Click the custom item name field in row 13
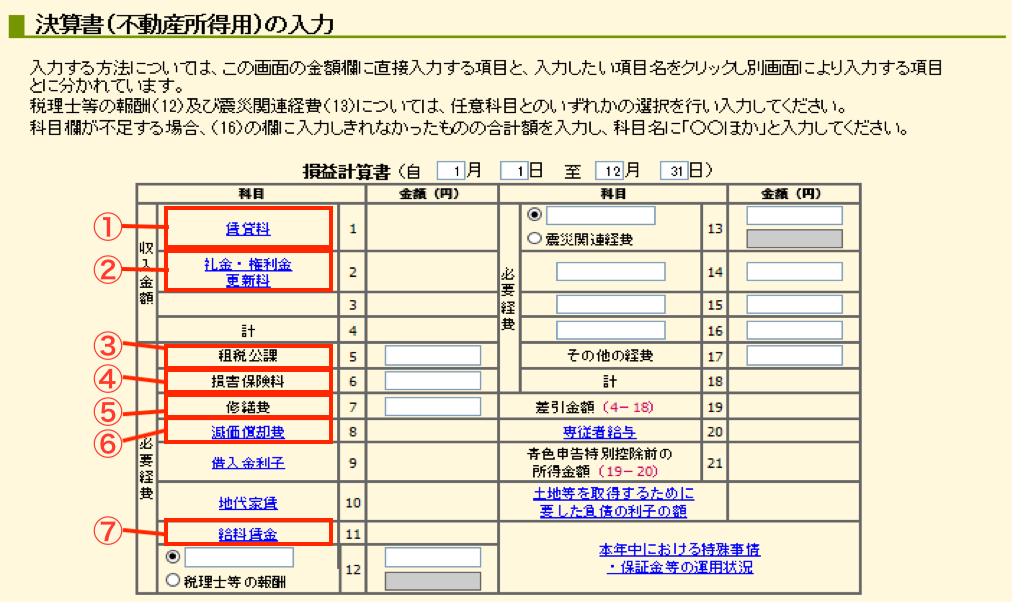Screen dimensions: 1012x602 [600, 216]
